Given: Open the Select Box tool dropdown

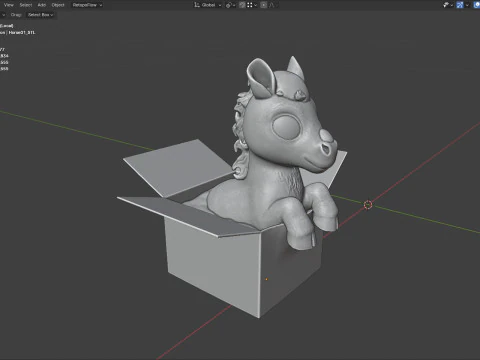Looking at the screenshot, I should [x=40, y=15].
